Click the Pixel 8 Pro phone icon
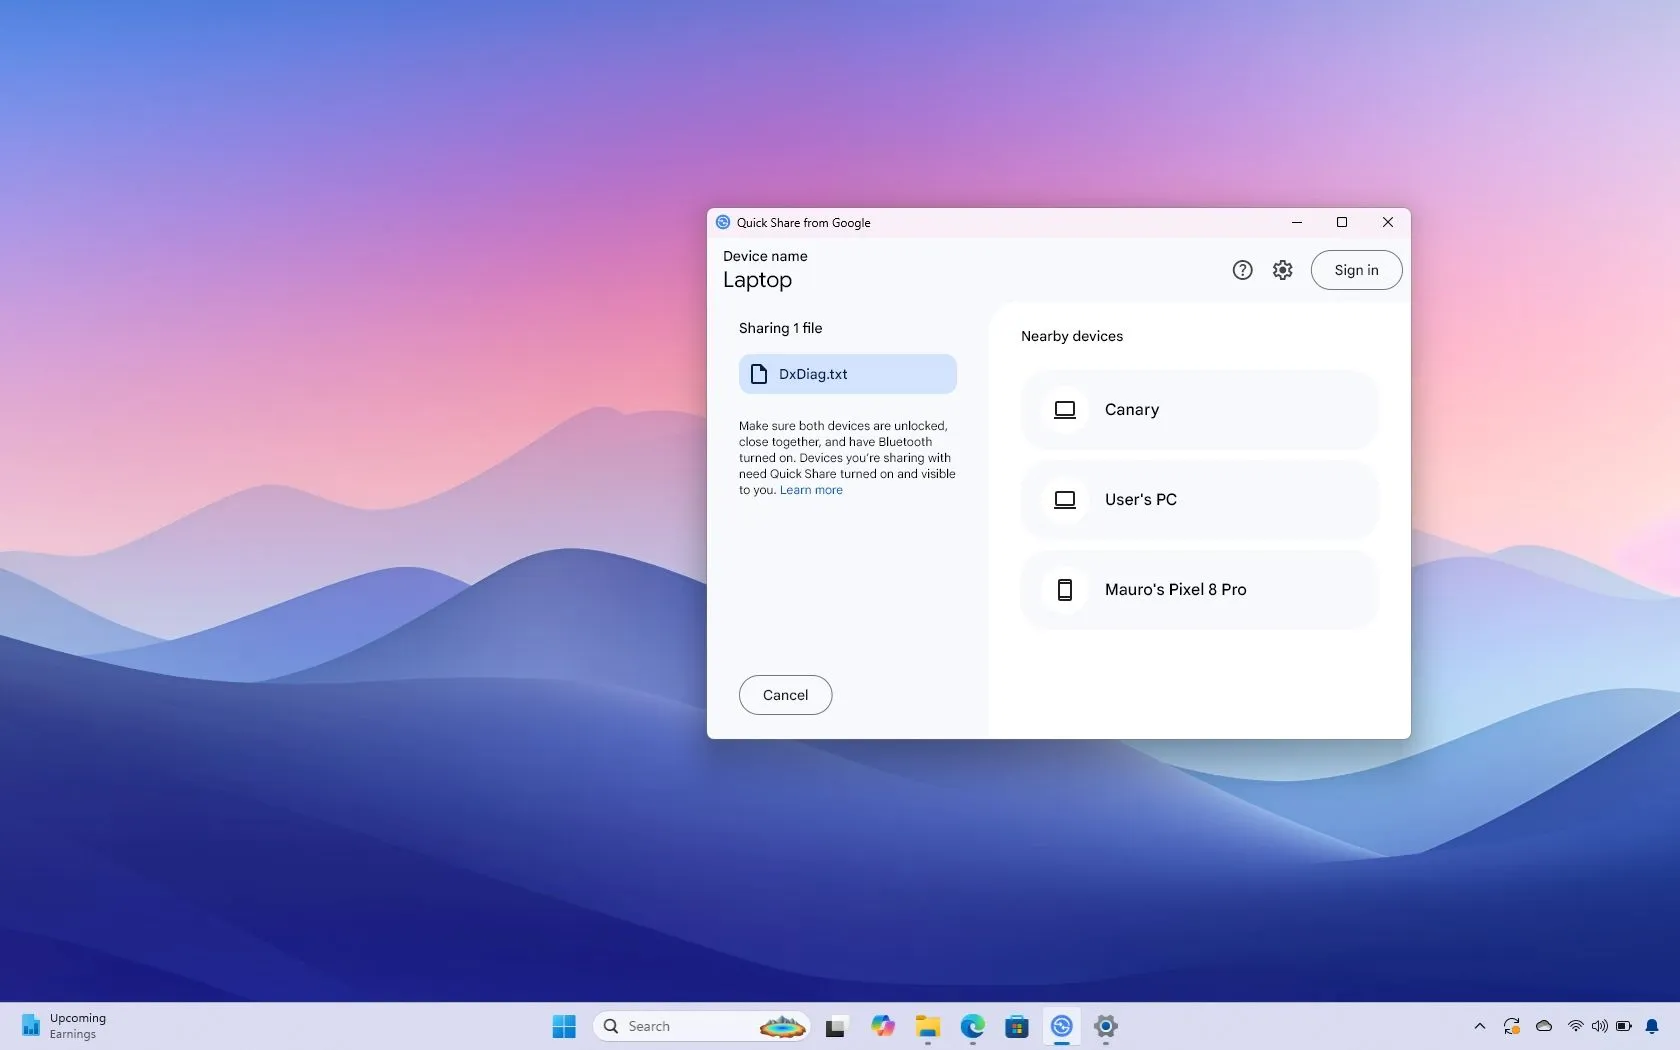1680x1050 pixels. pos(1065,590)
